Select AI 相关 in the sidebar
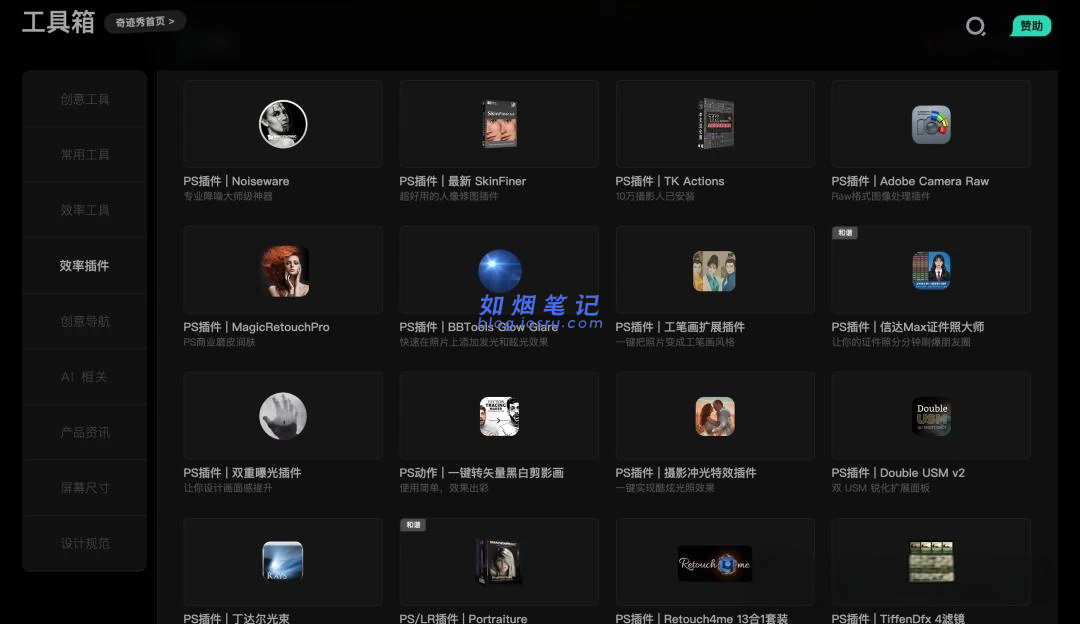 (85, 377)
